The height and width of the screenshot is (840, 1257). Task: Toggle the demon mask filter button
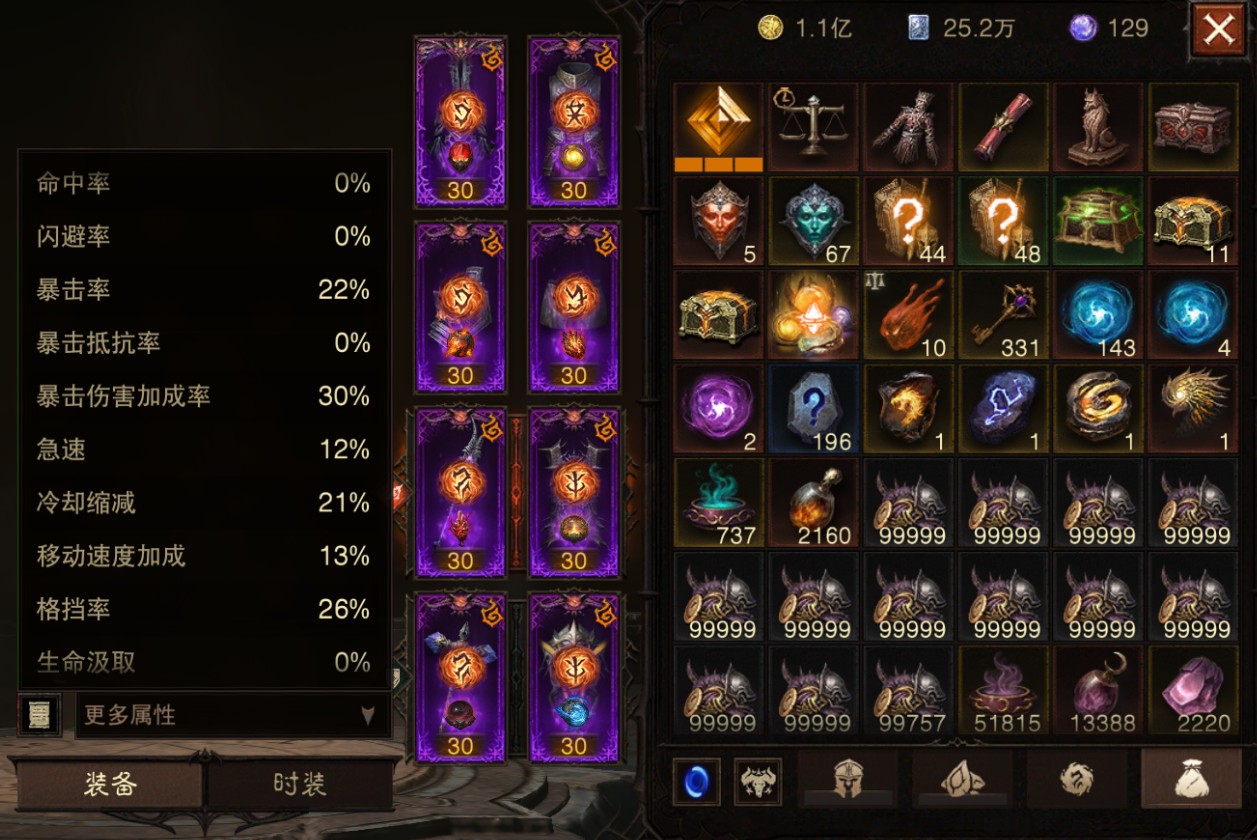coord(758,780)
